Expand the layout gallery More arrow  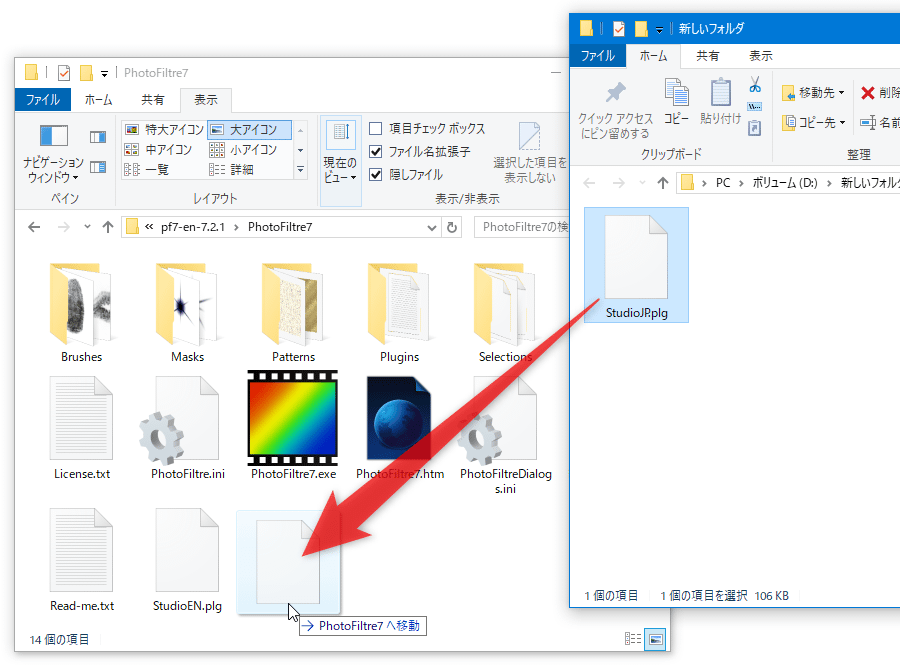(x=300, y=169)
